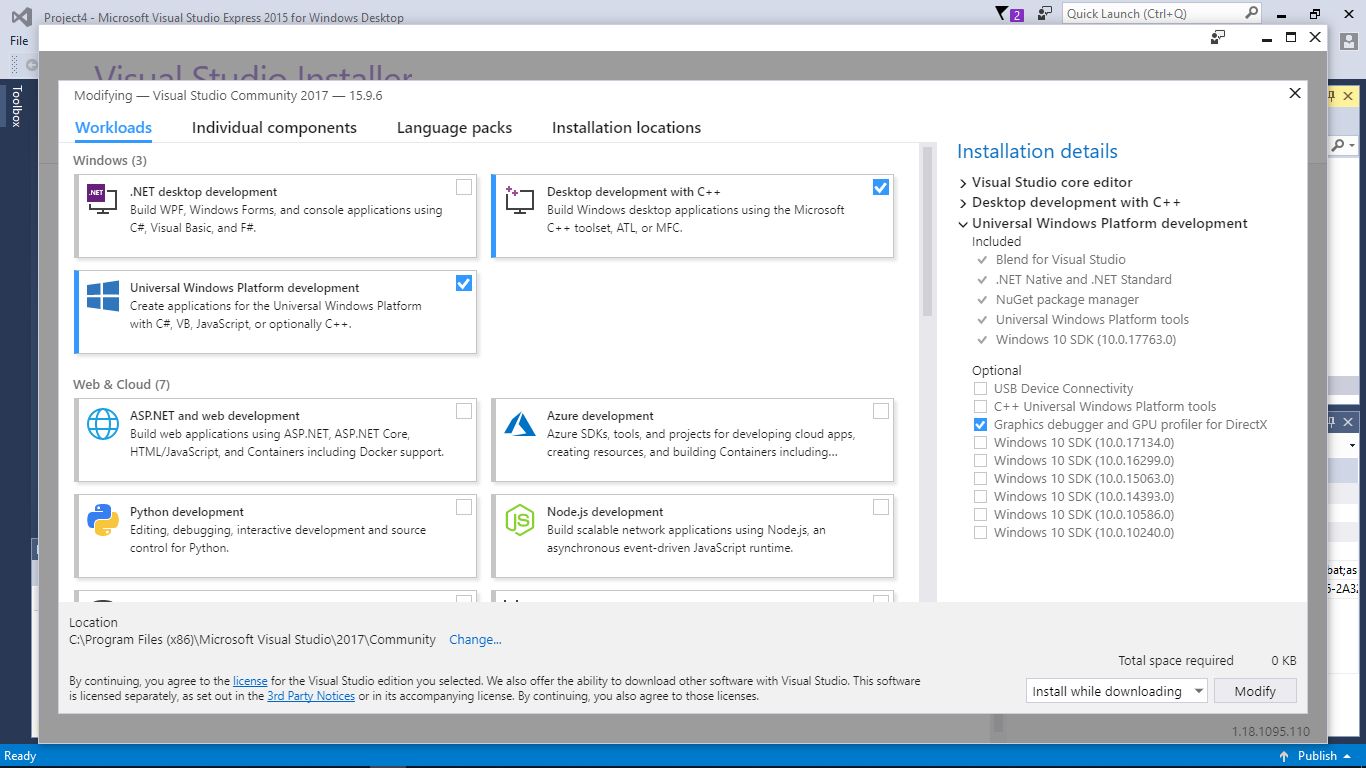Switch to Installation locations tab
This screenshot has width=1366, height=768.
pyautogui.click(x=626, y=128)
